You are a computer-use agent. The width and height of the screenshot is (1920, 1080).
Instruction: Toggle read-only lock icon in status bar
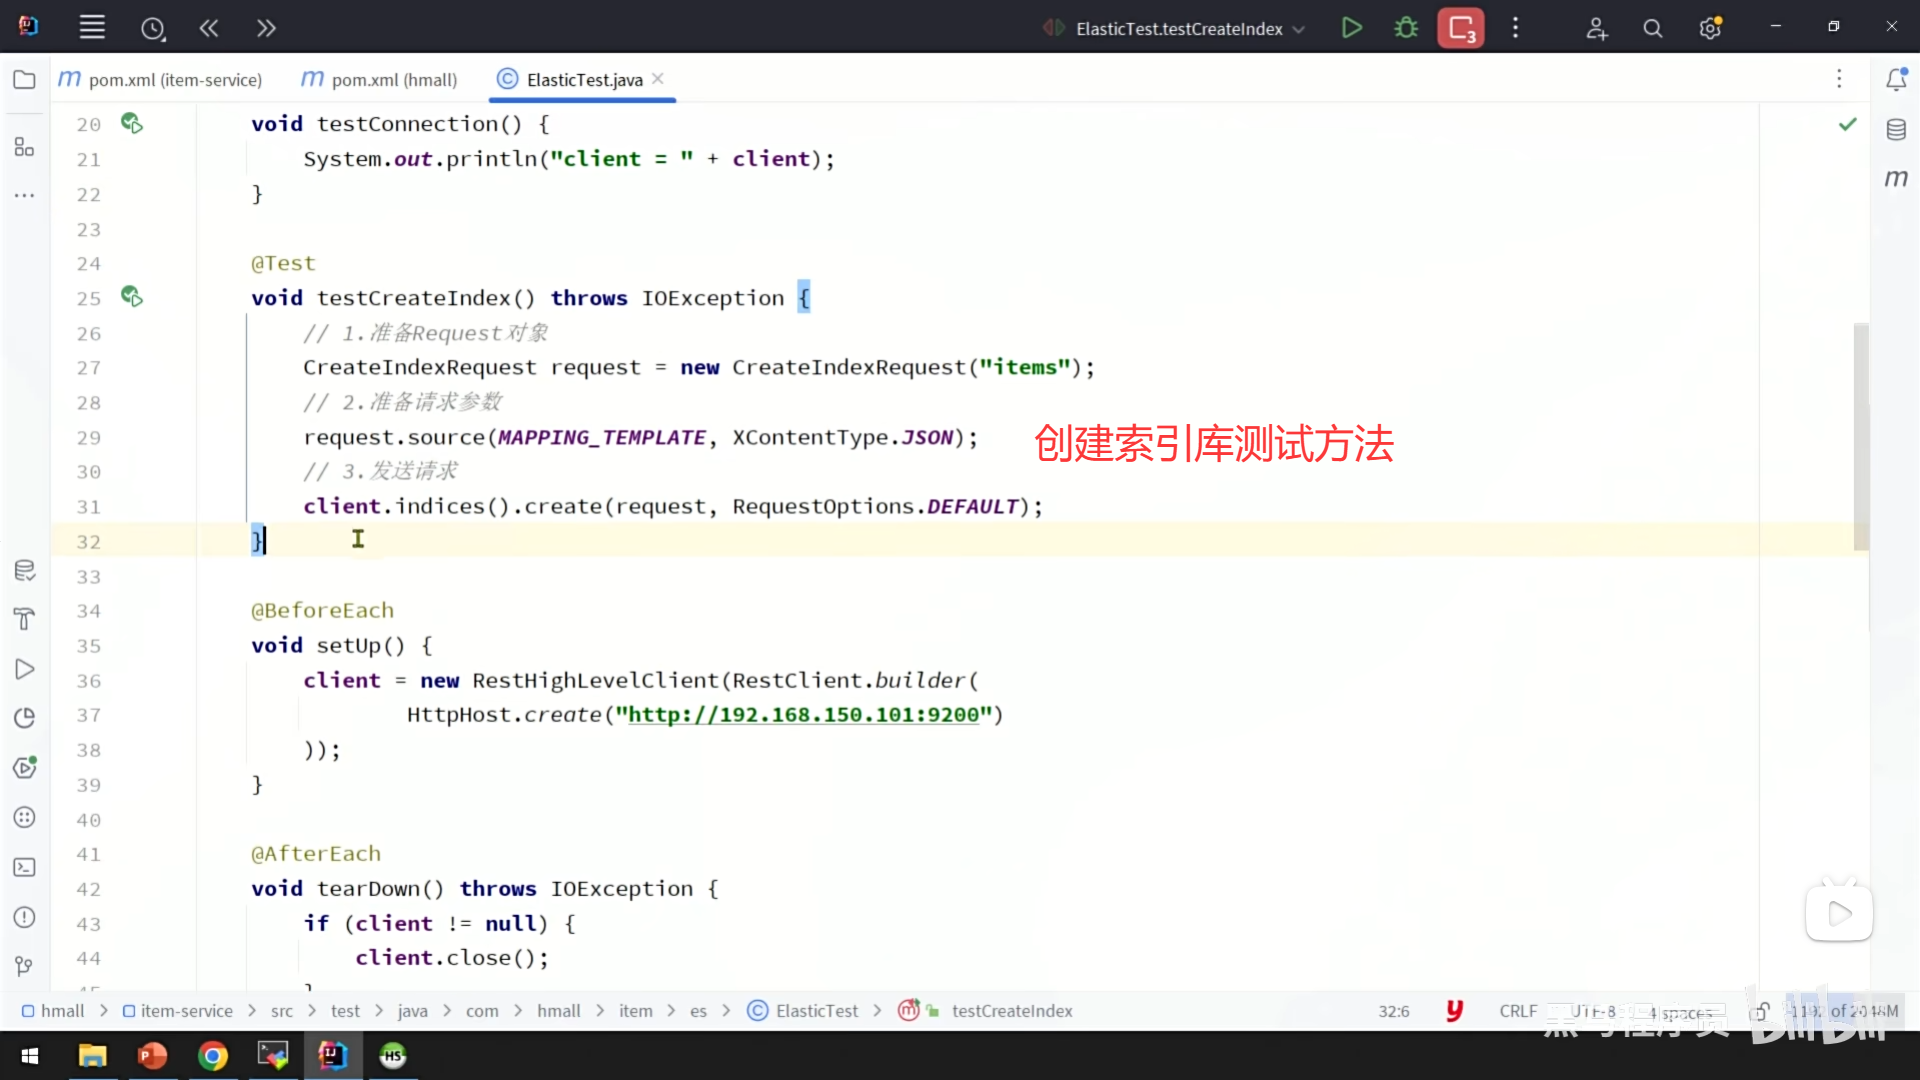point(1761,1012)
